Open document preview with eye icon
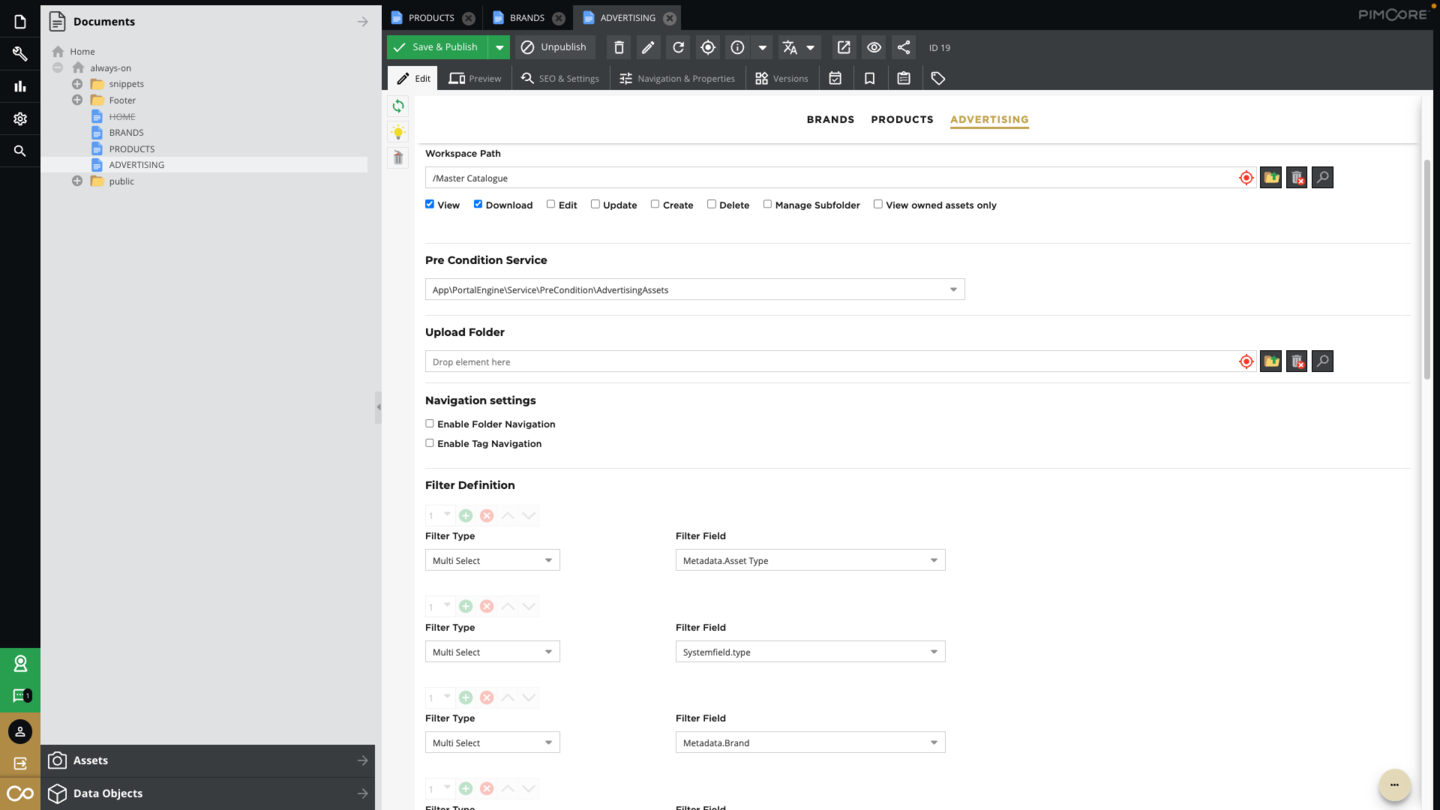 [x=874, y=47]
